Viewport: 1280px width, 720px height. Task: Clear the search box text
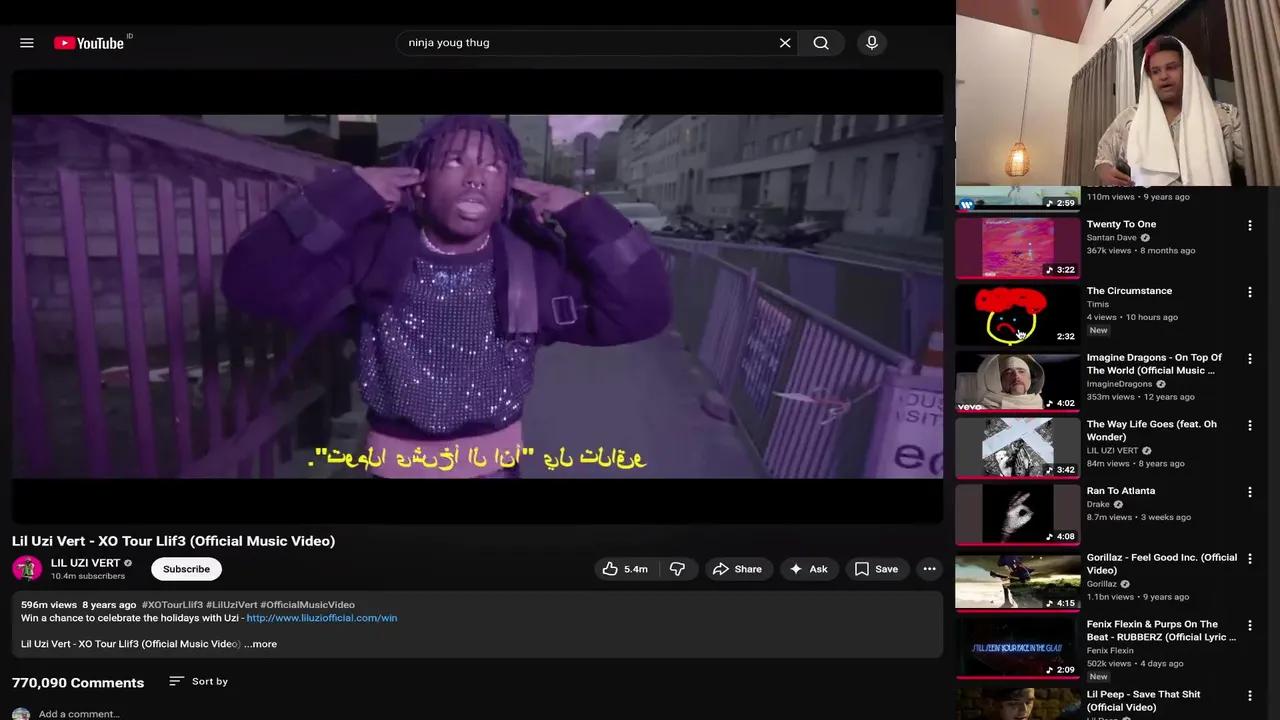(x=785, y=43)
